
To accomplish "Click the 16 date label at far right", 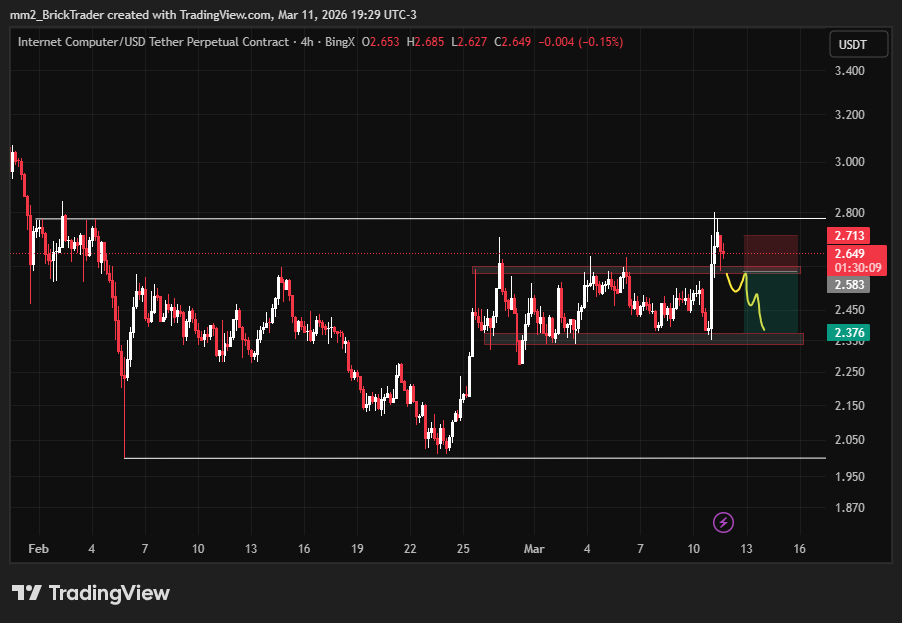I will (x=800, y=549).
